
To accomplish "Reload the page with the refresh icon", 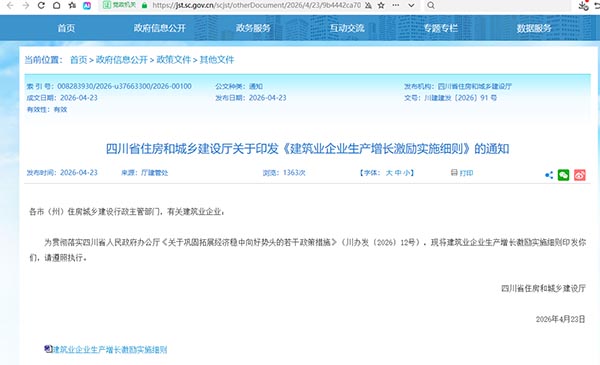I will [x=41, y=5].
